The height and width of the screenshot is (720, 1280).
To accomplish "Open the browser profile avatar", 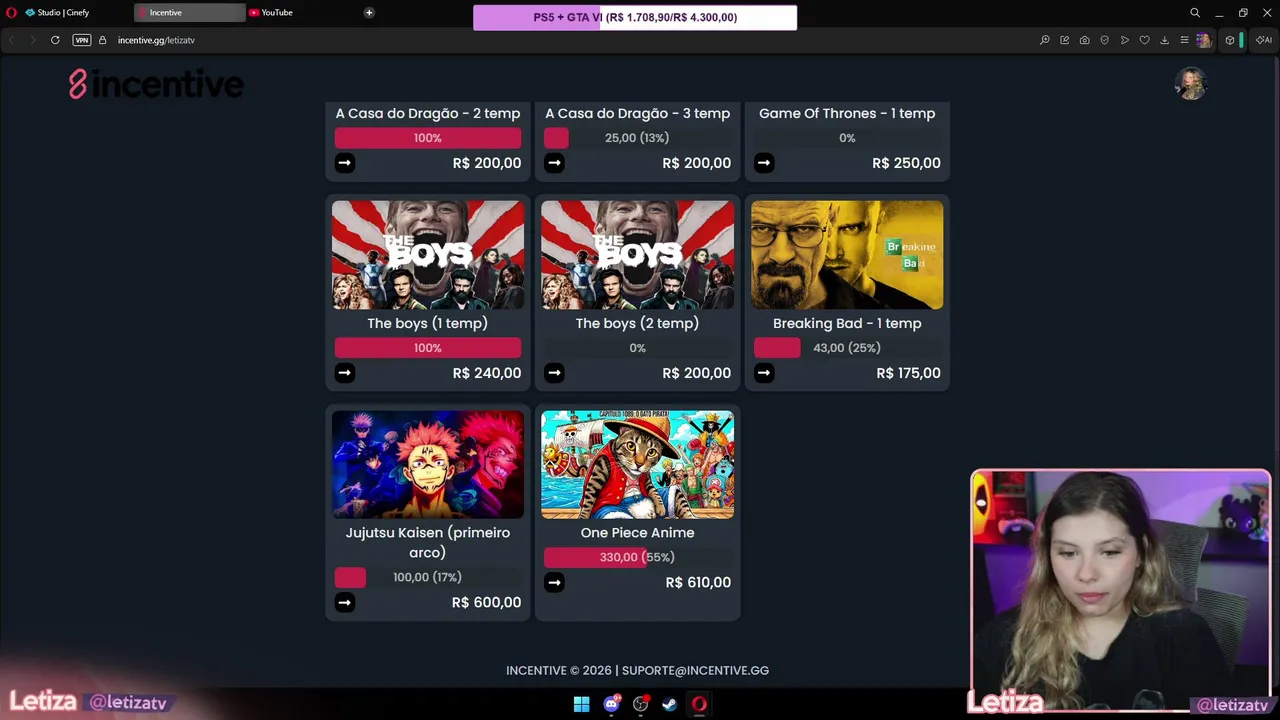I will click(x=1204, y=40).
